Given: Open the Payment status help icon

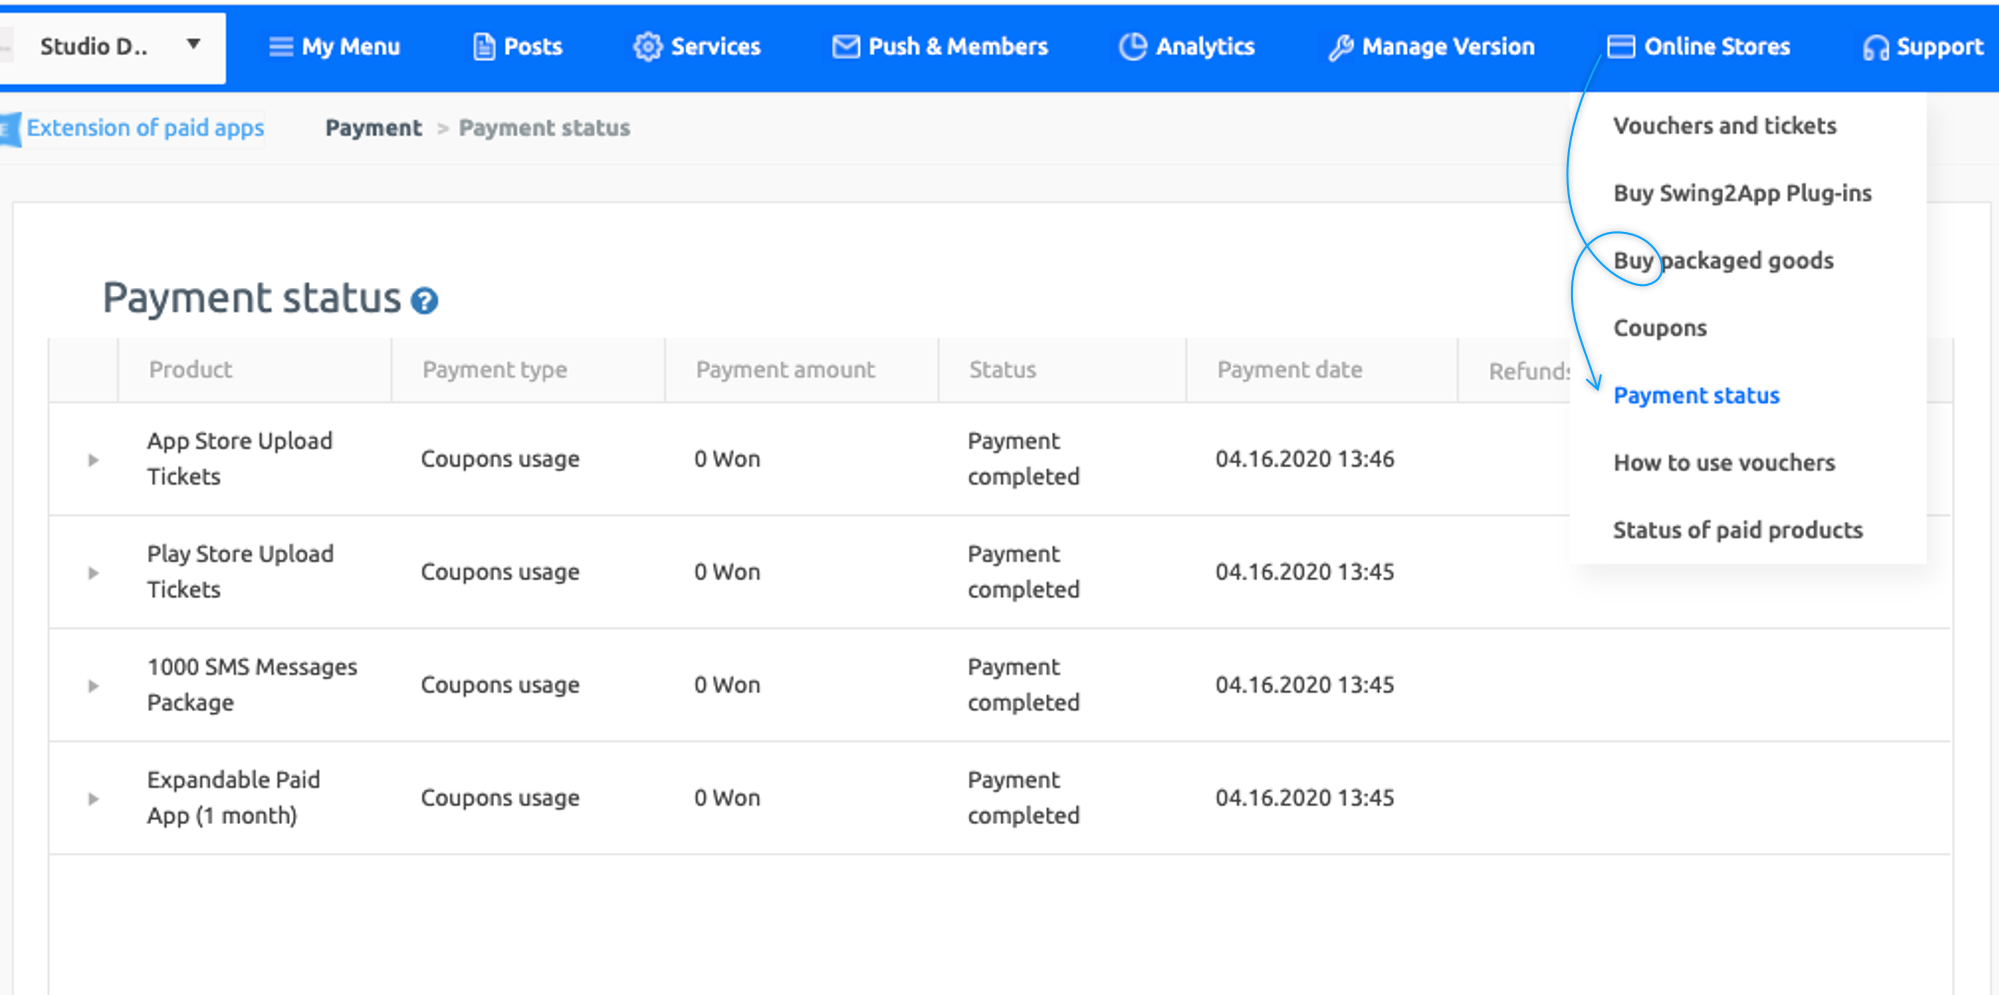Looking at the screenshot, I should (425, 301).
